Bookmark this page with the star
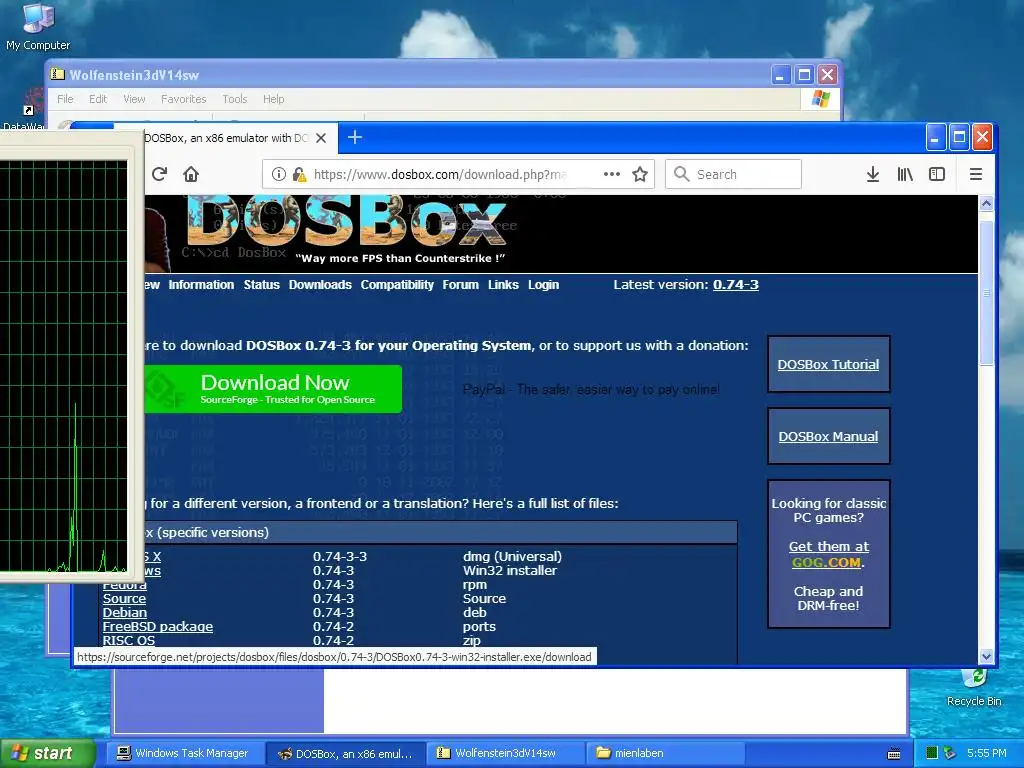 point(640,174)
